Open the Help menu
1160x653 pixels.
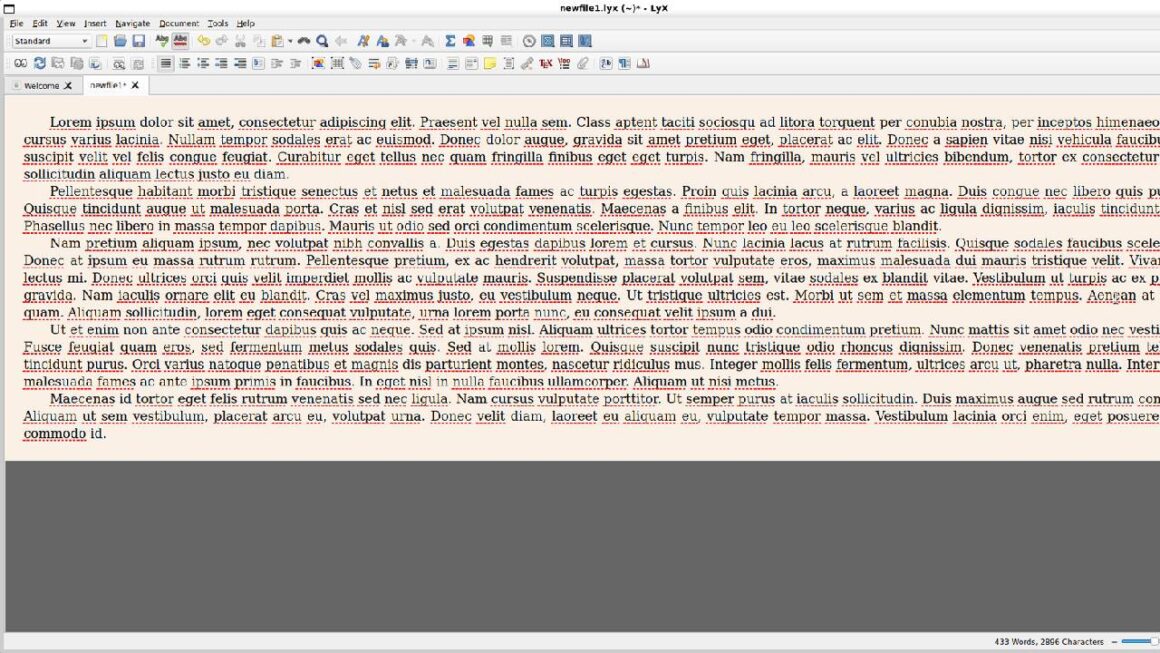click(246, 24)
